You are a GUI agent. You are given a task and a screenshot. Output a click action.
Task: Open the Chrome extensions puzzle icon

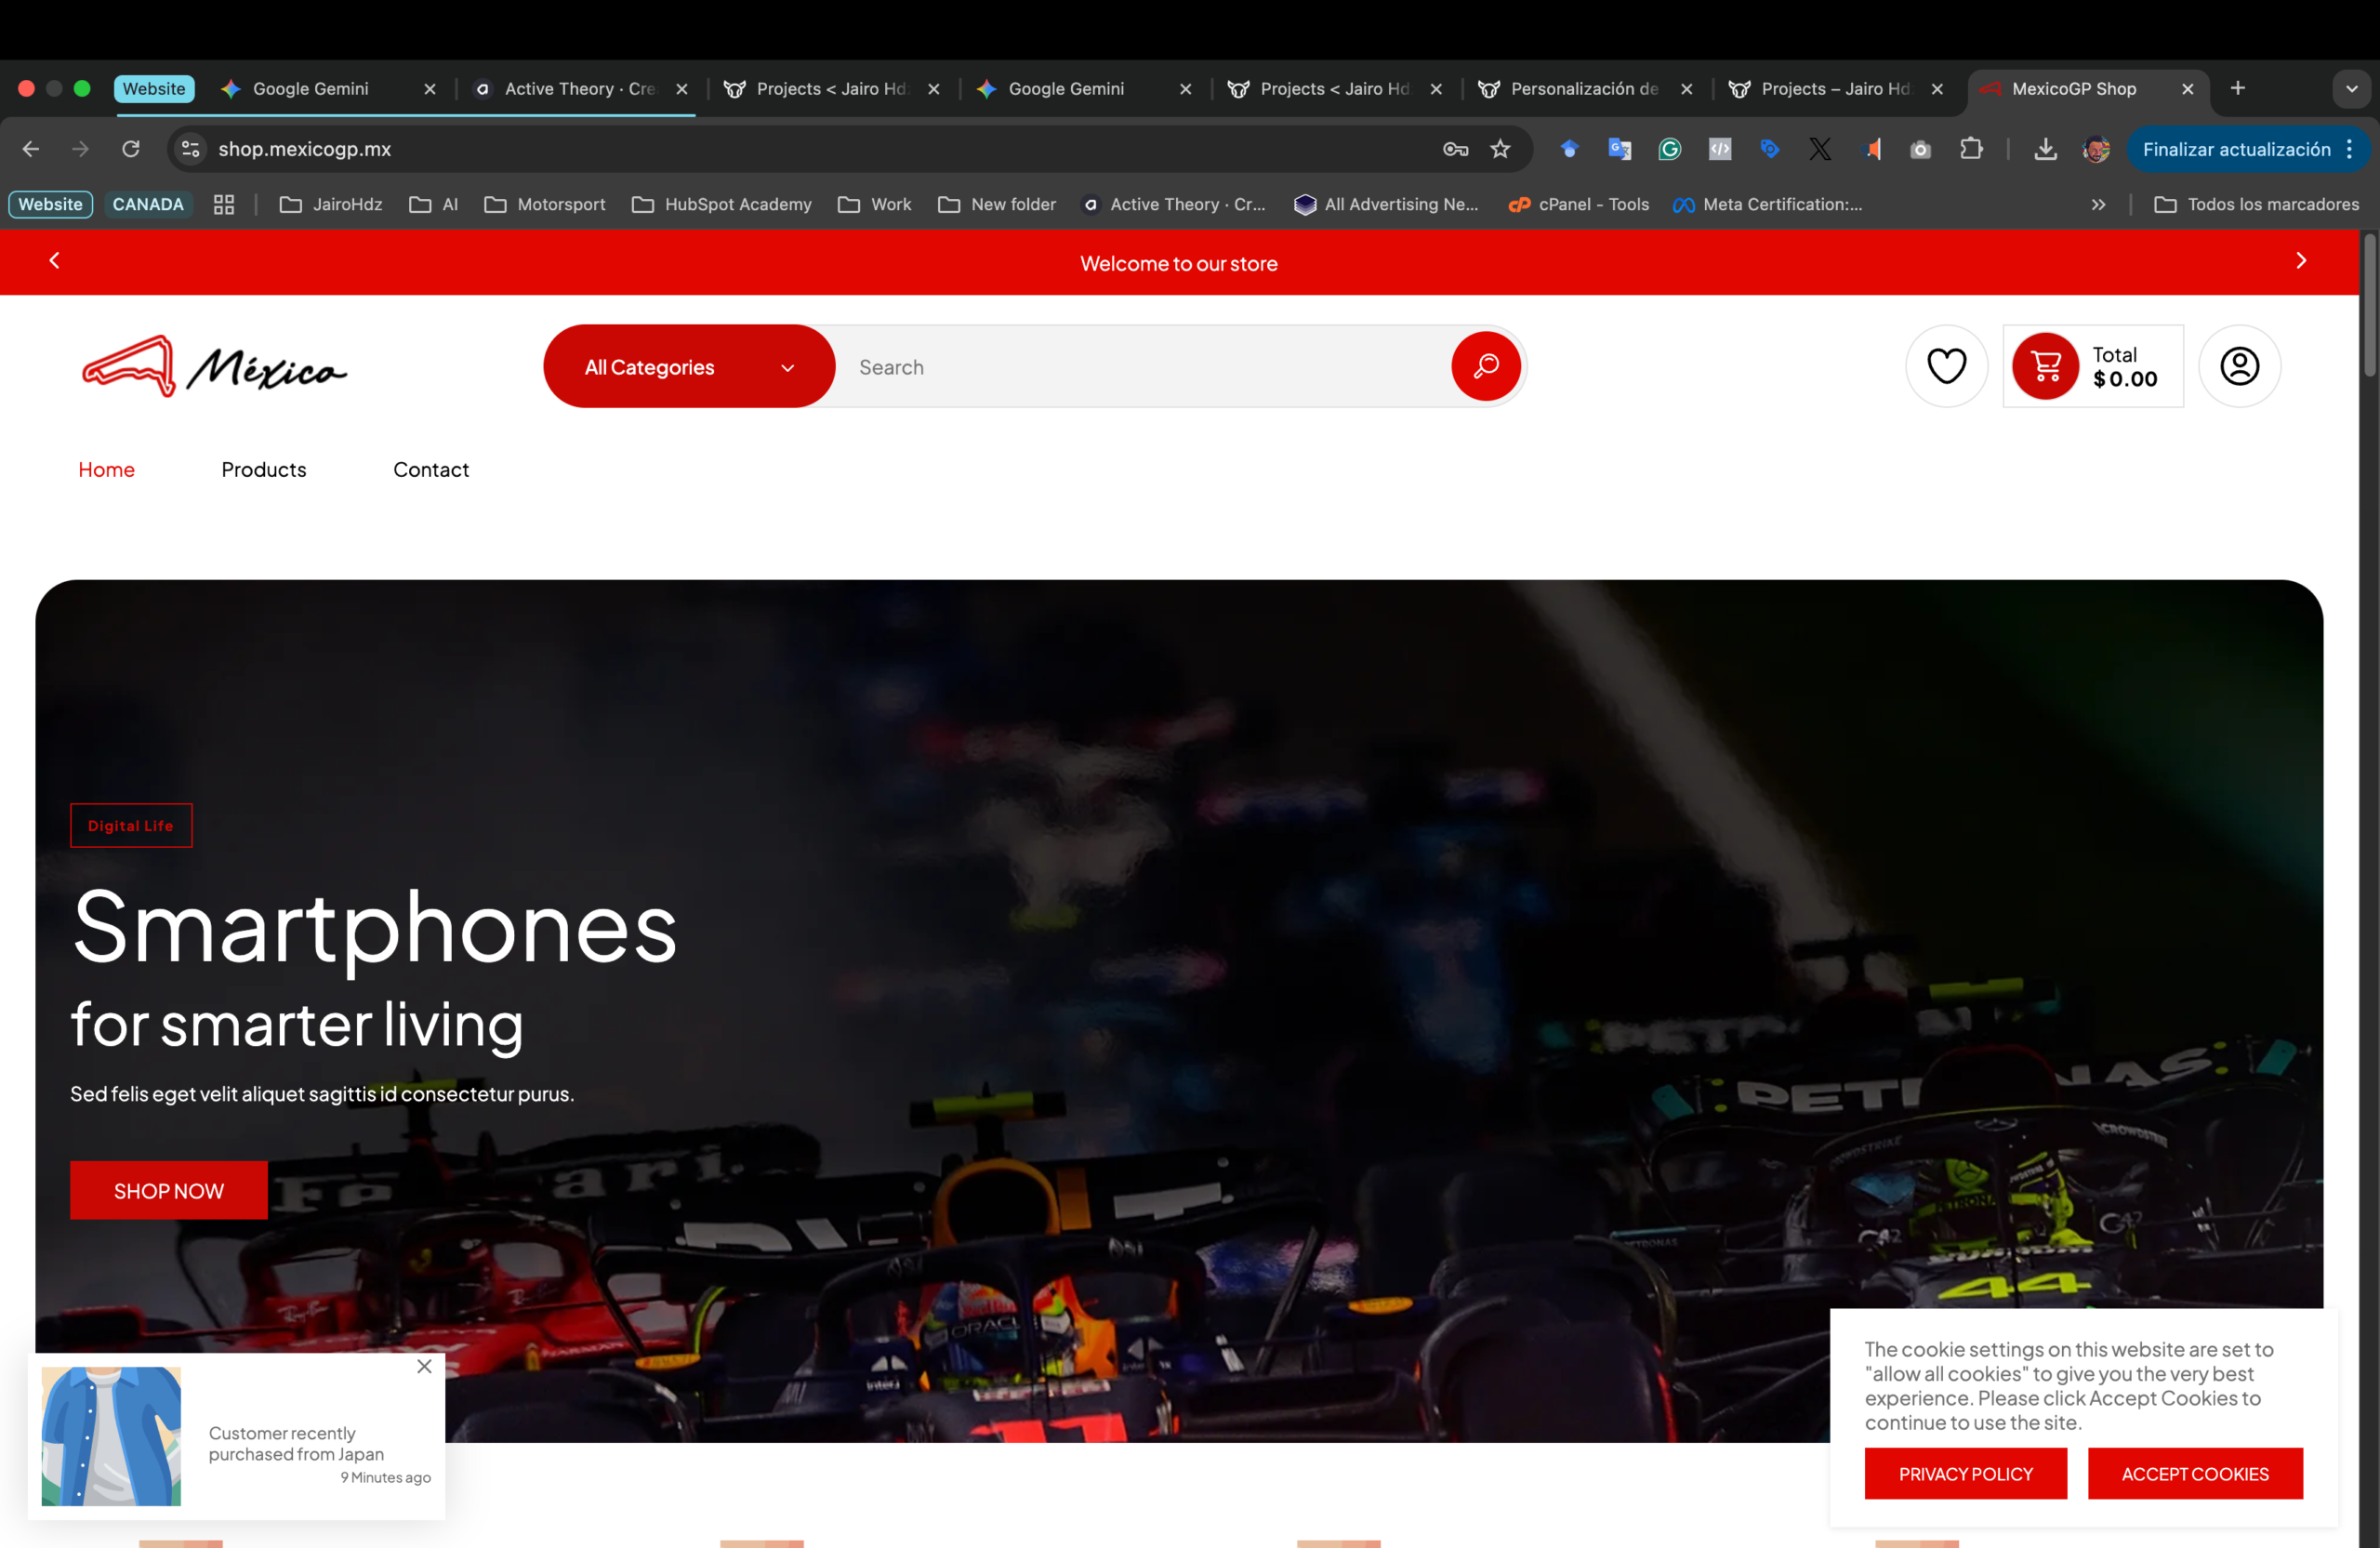(x=1970, y=149)
